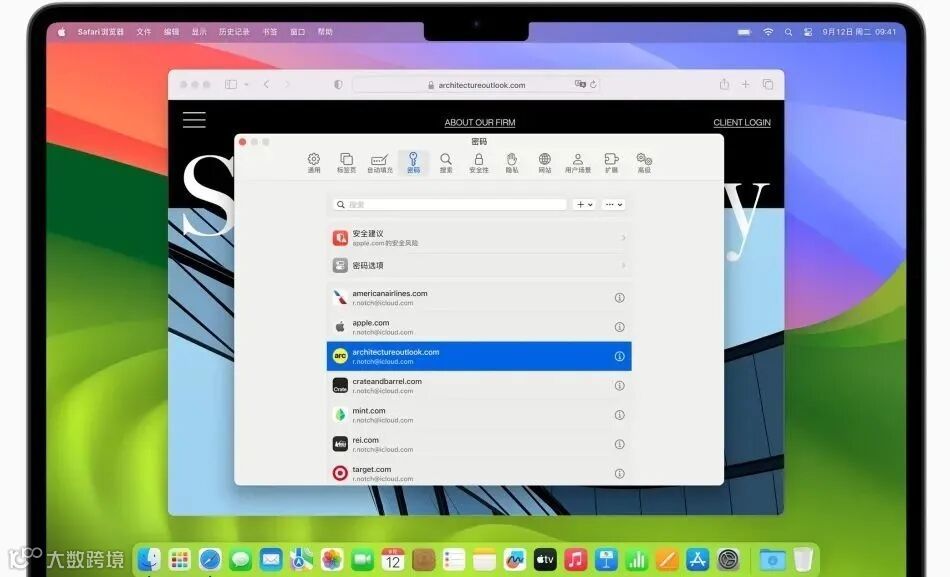
Task: Open the 书签 bookmarks menu
Action: (270, 32)
